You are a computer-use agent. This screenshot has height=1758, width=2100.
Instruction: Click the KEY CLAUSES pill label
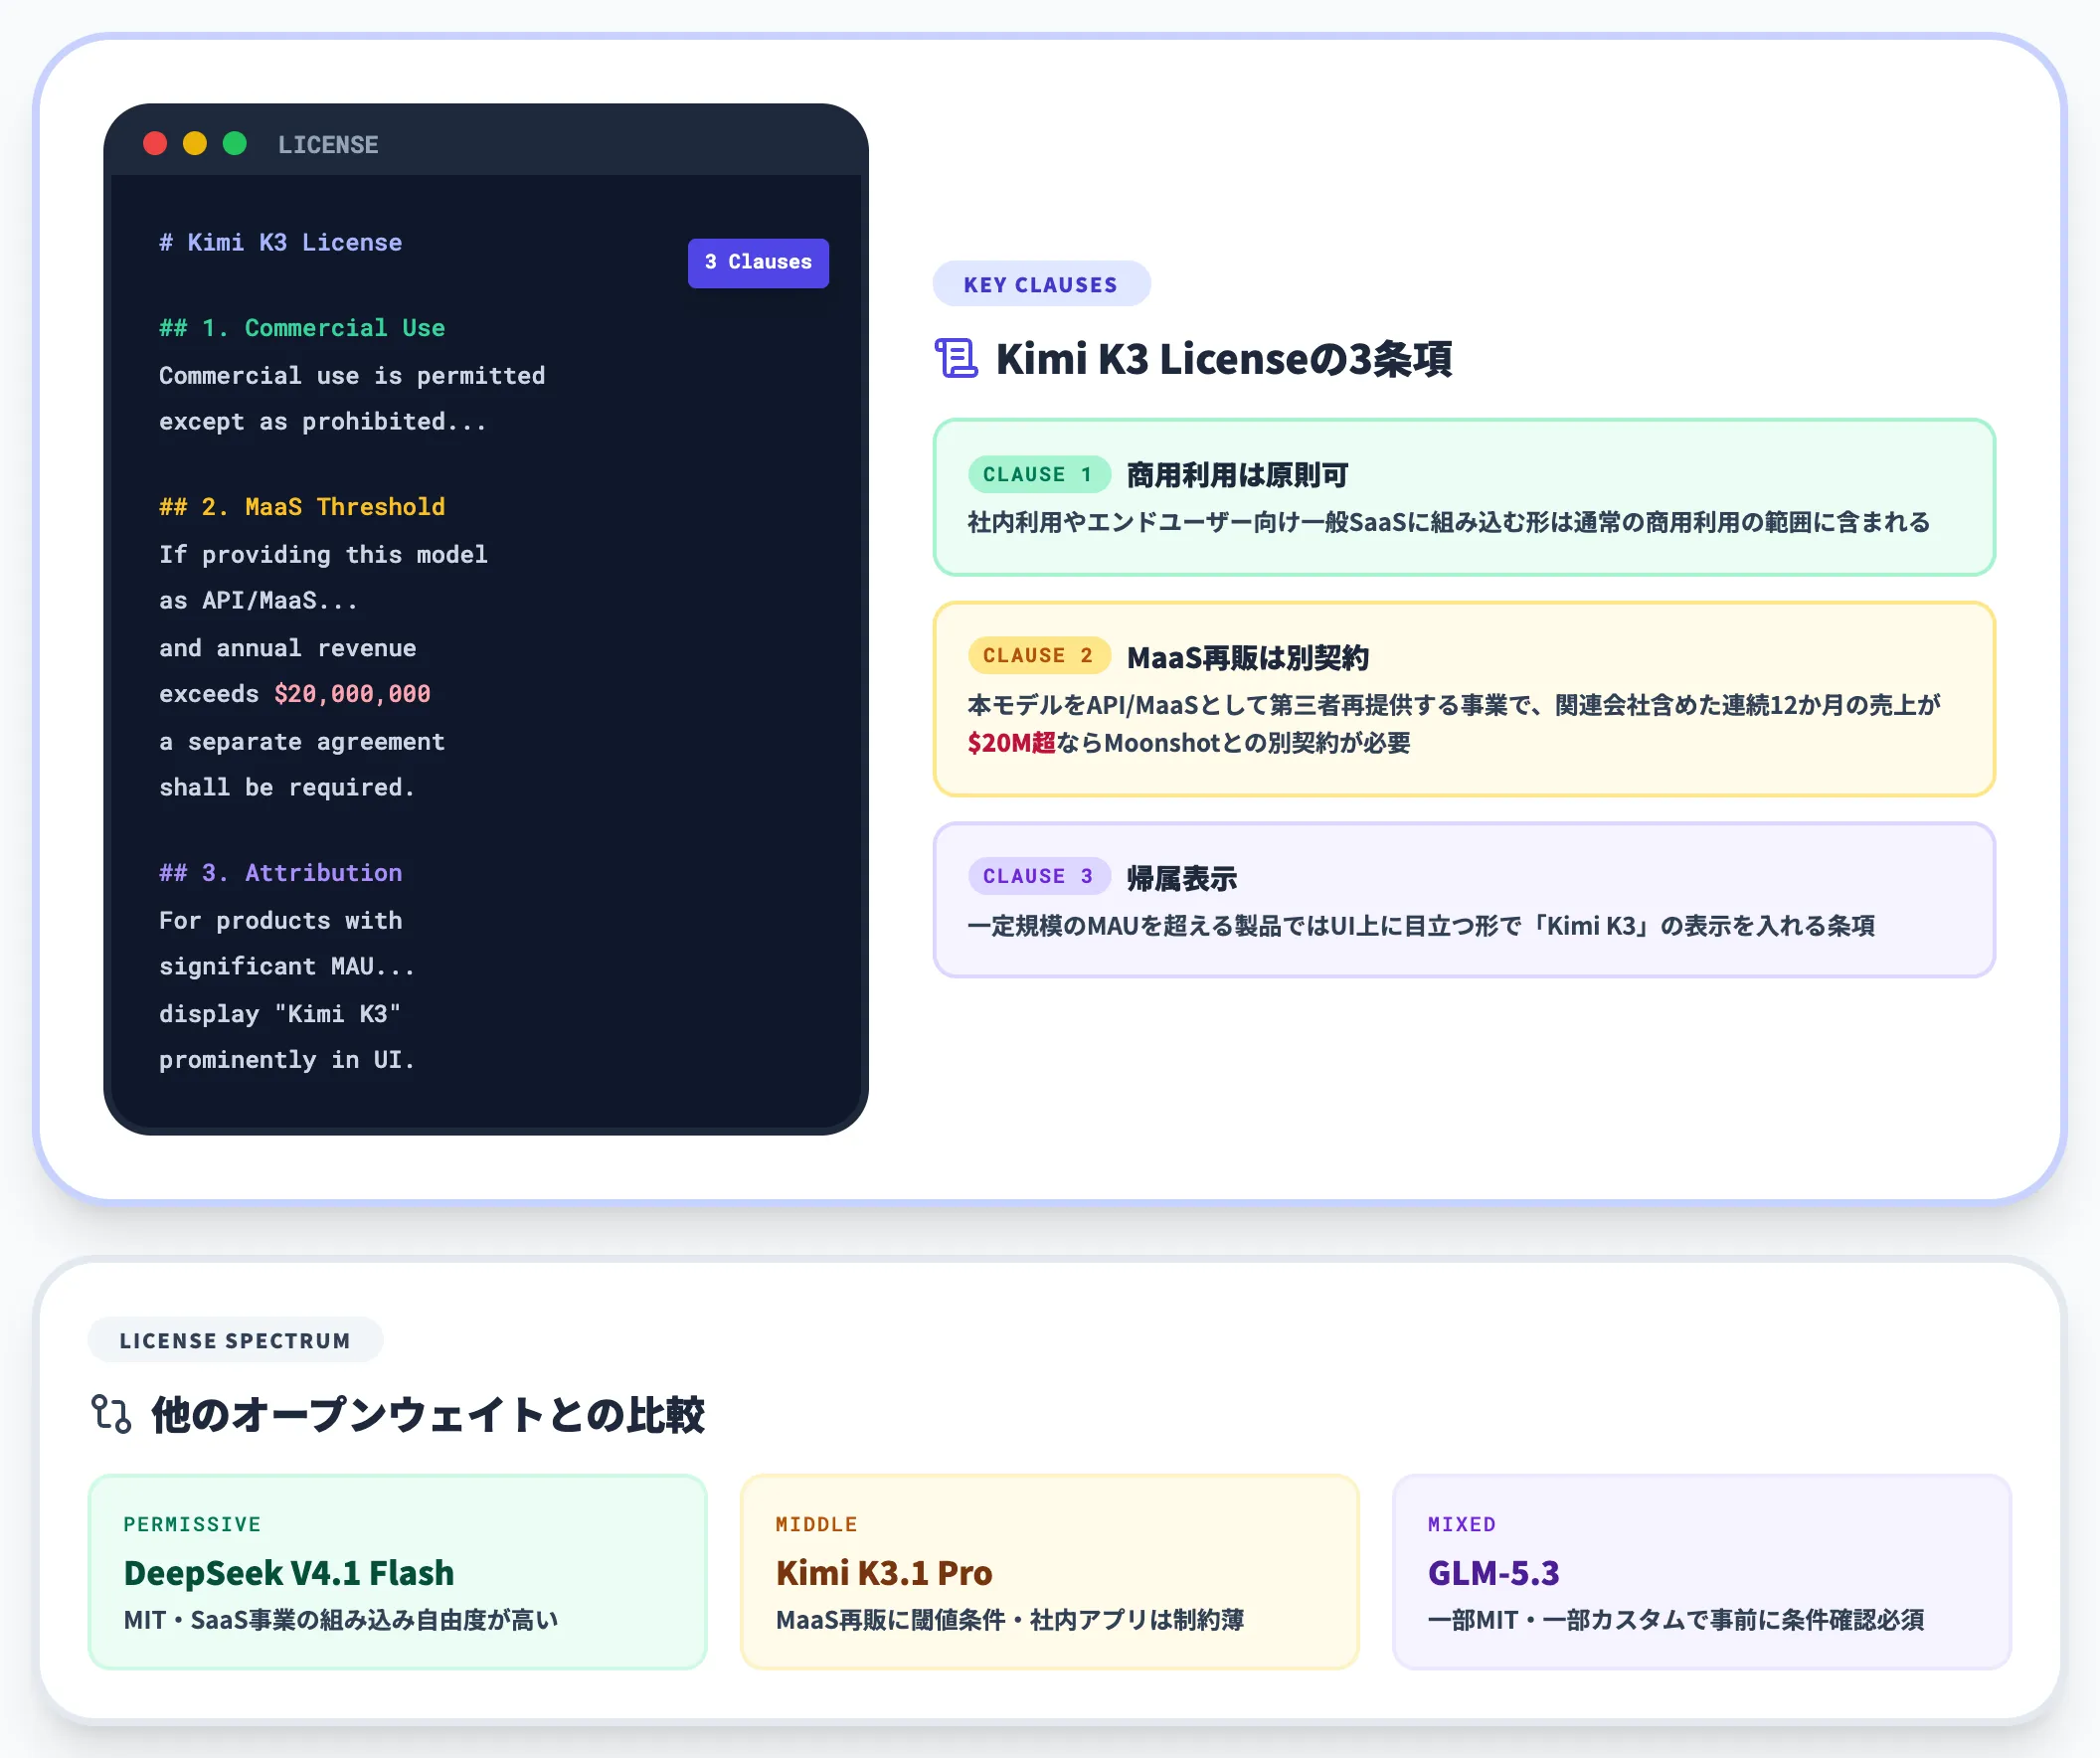click(x=1041, y=285)
